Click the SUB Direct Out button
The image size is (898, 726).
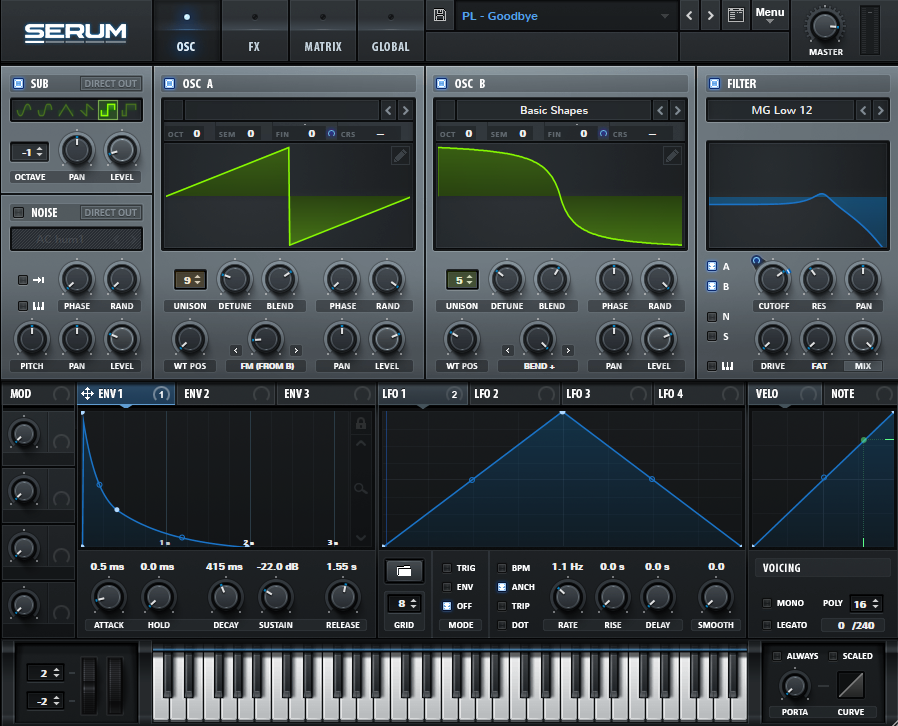(x=111, y=84)
